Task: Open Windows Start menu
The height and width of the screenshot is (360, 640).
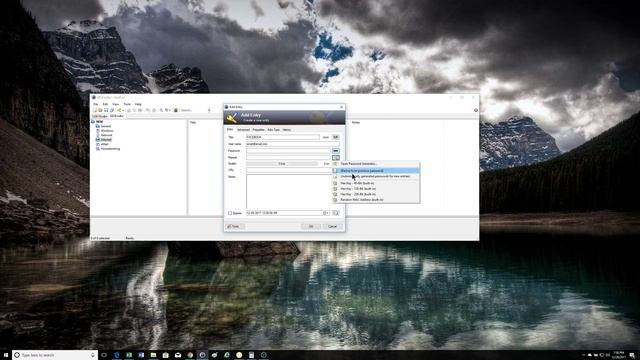Action: tap(6, 355)
